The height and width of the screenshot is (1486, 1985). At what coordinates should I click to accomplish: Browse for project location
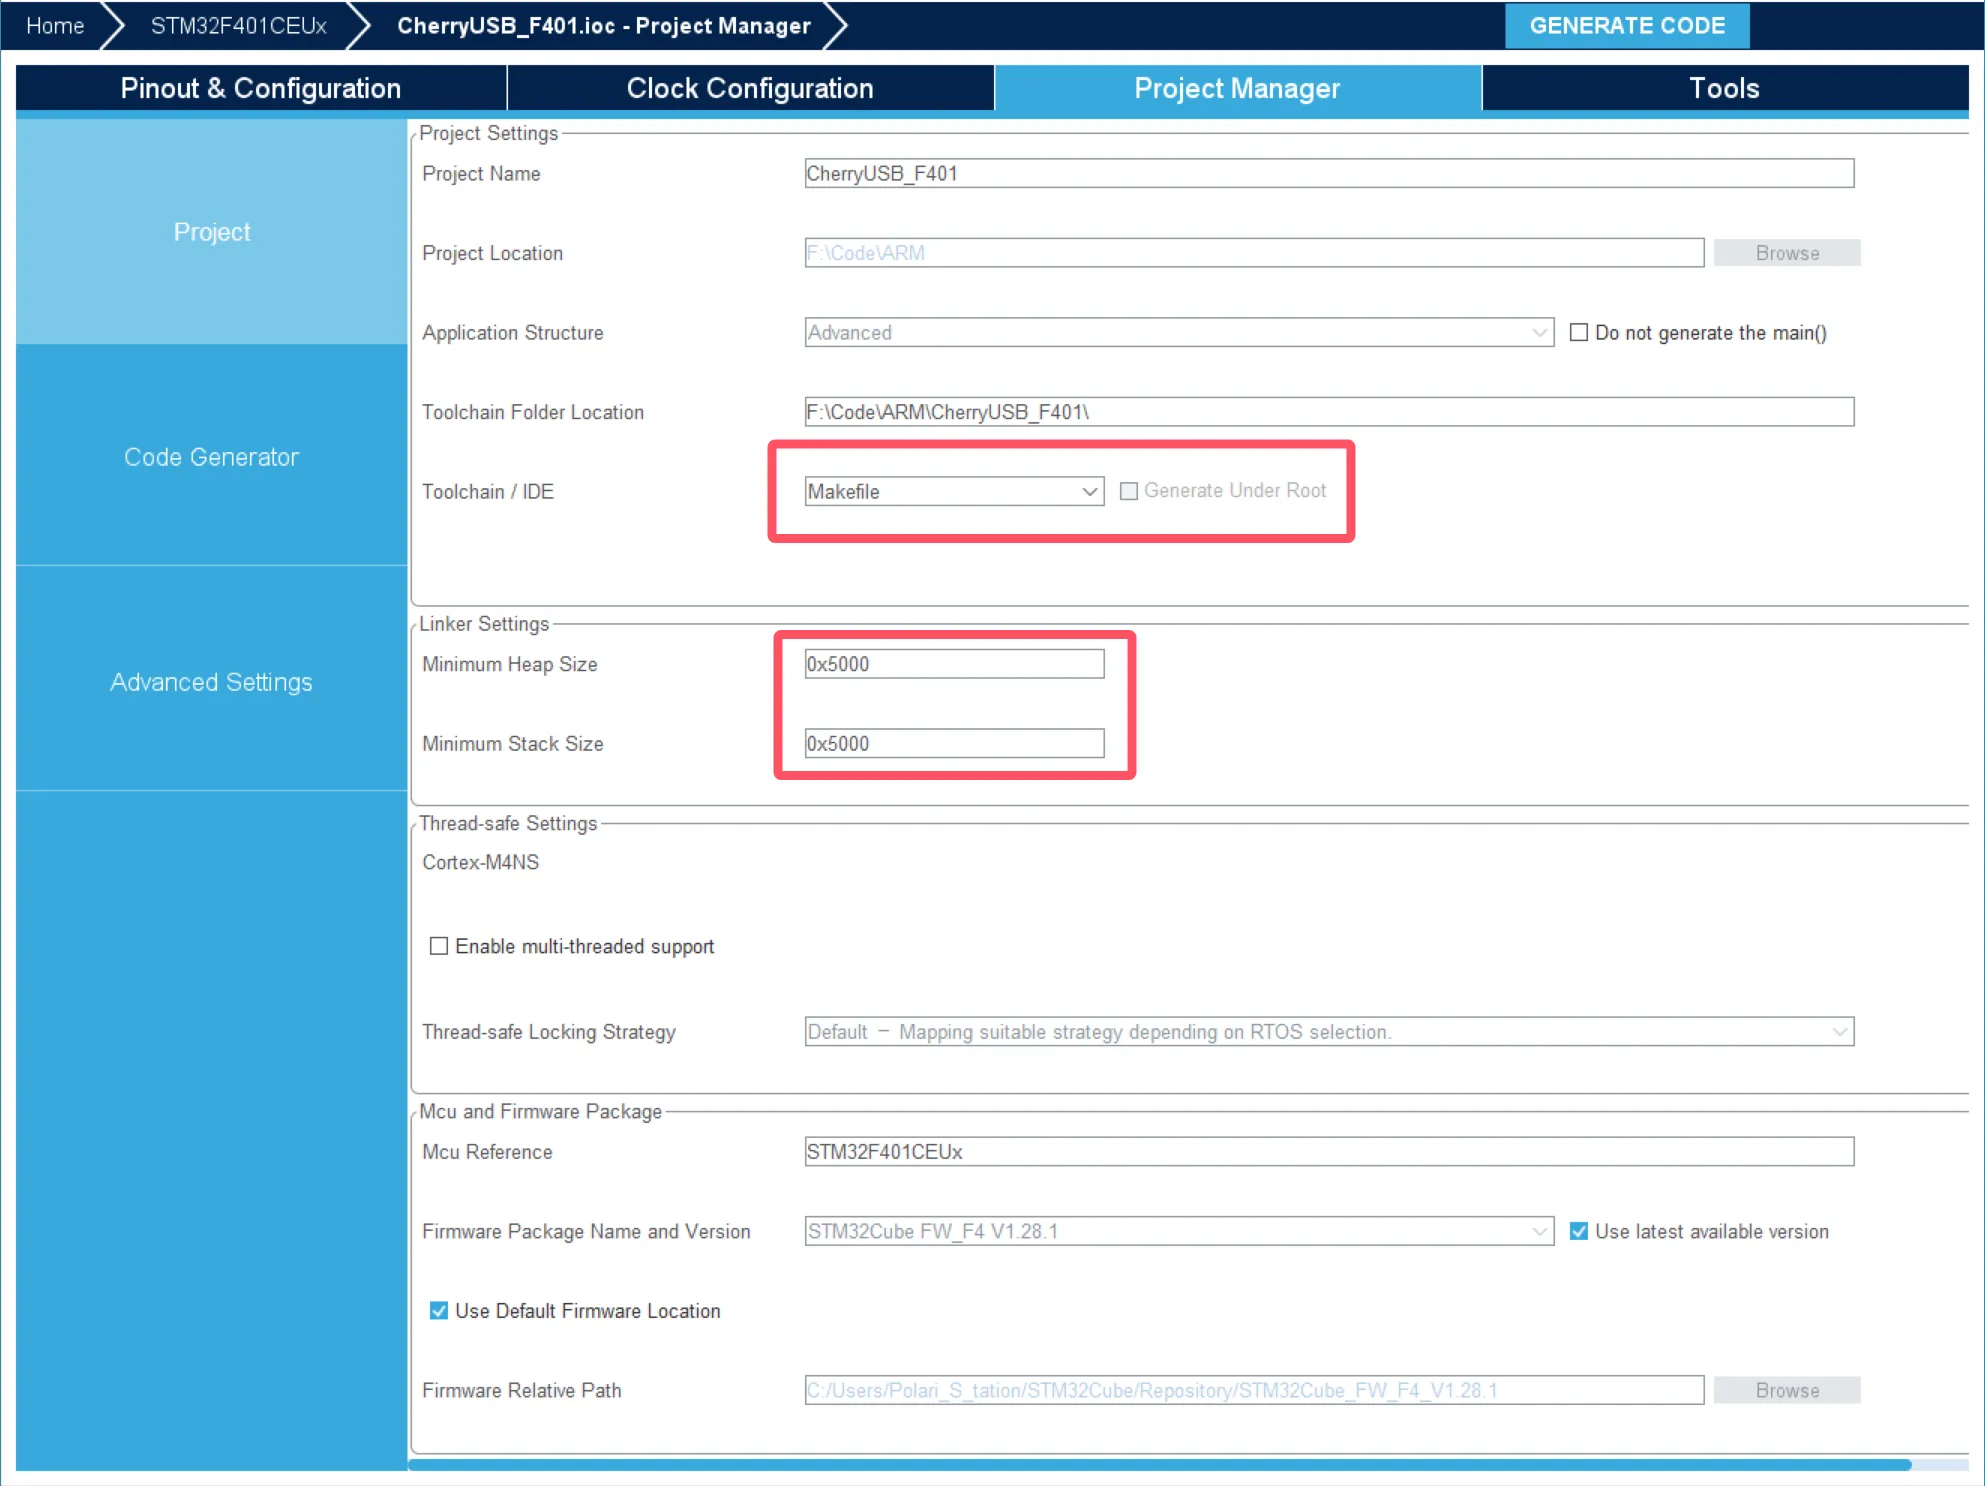pyautogui.click(x=1786, y=253)
